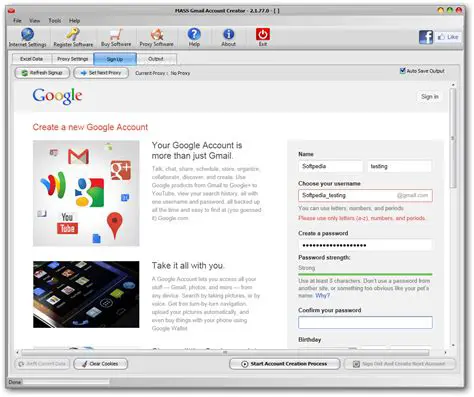Click the horizontal scrollbar right arrow
This screenshot has height=397, width=474.
(446, 352)
